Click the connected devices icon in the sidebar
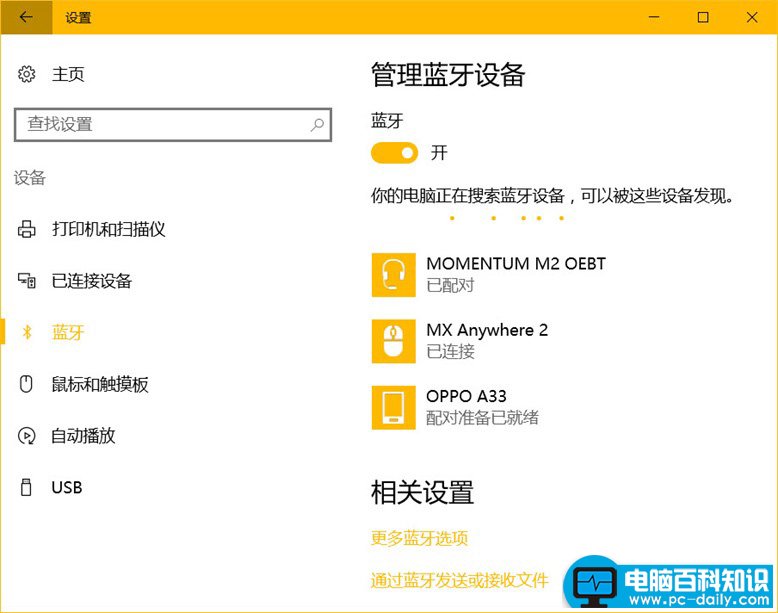 point(26,281)
